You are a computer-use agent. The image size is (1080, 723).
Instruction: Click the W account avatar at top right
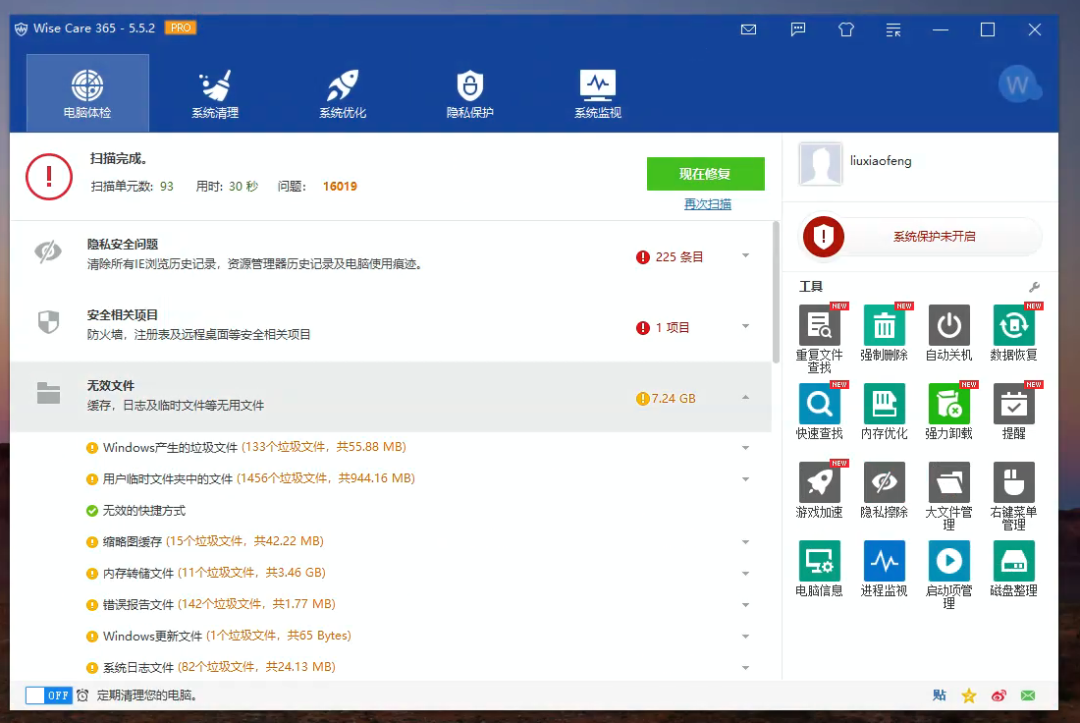1019,85
